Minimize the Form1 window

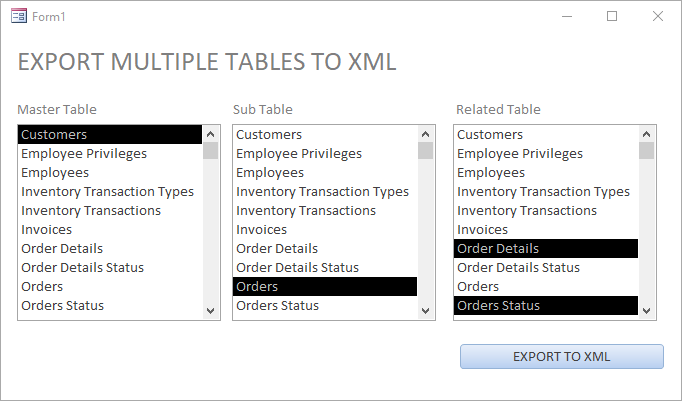567,17
